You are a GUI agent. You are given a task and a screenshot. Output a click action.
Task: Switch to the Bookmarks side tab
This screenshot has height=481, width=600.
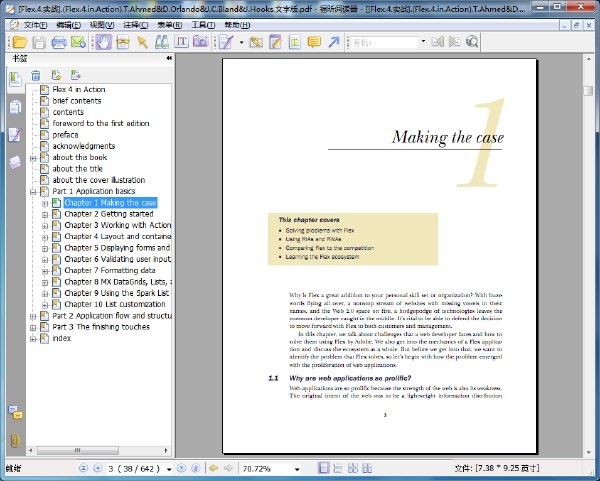coord(15,79)
